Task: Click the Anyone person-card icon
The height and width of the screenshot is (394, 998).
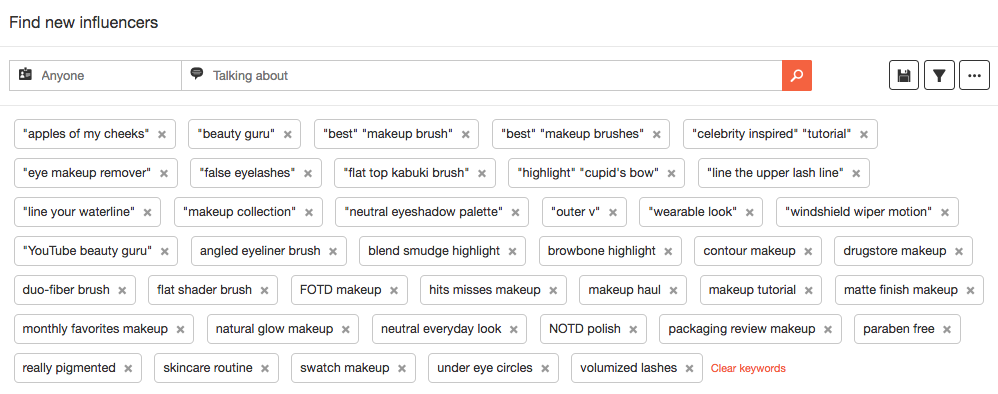Action: coord(25,74)
